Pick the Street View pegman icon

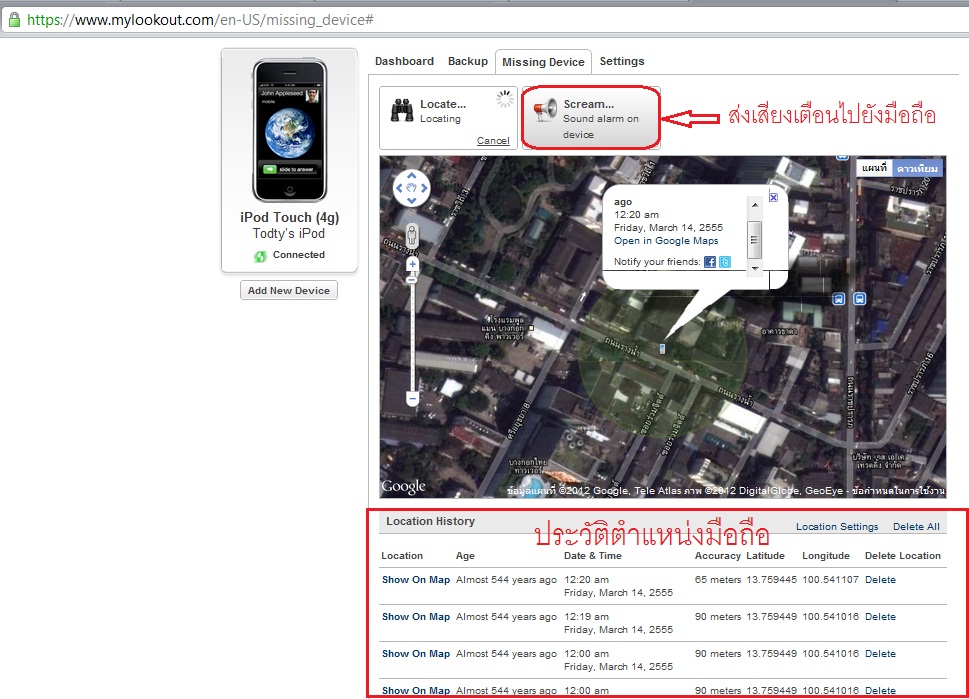[411, 236]
